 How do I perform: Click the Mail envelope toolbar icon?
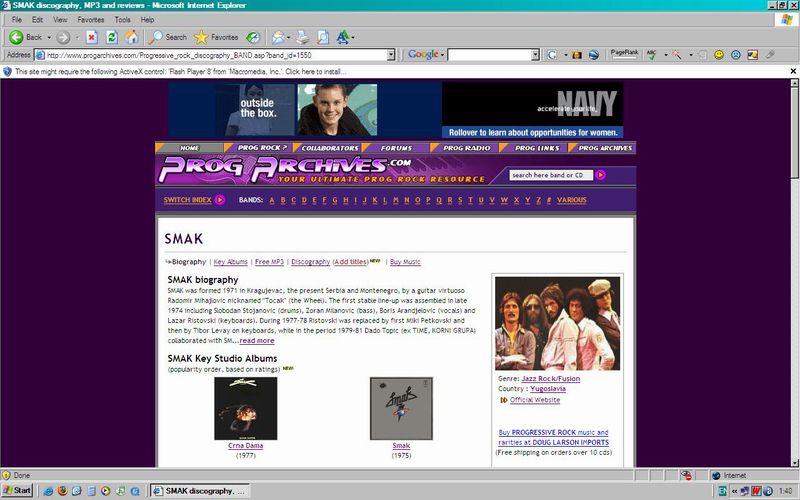(278, 37)
